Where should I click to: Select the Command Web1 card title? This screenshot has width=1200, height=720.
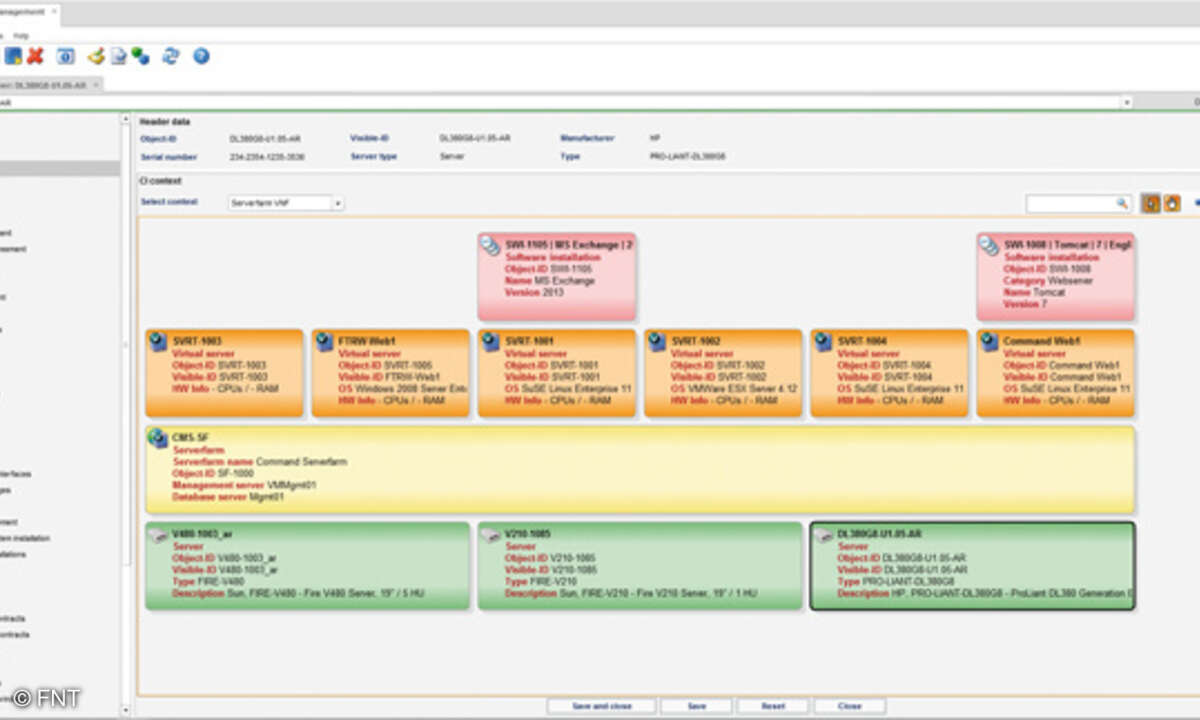click(1042, 341)
